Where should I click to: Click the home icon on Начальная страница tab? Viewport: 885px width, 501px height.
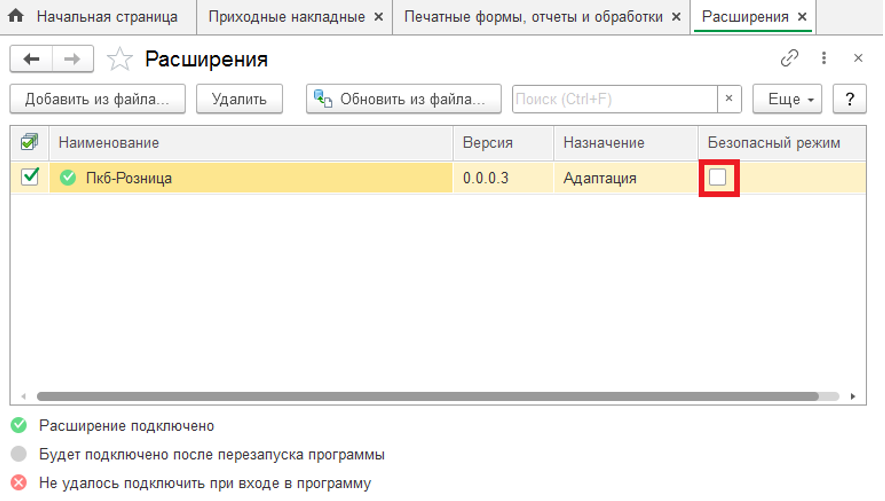click(16, 17)
